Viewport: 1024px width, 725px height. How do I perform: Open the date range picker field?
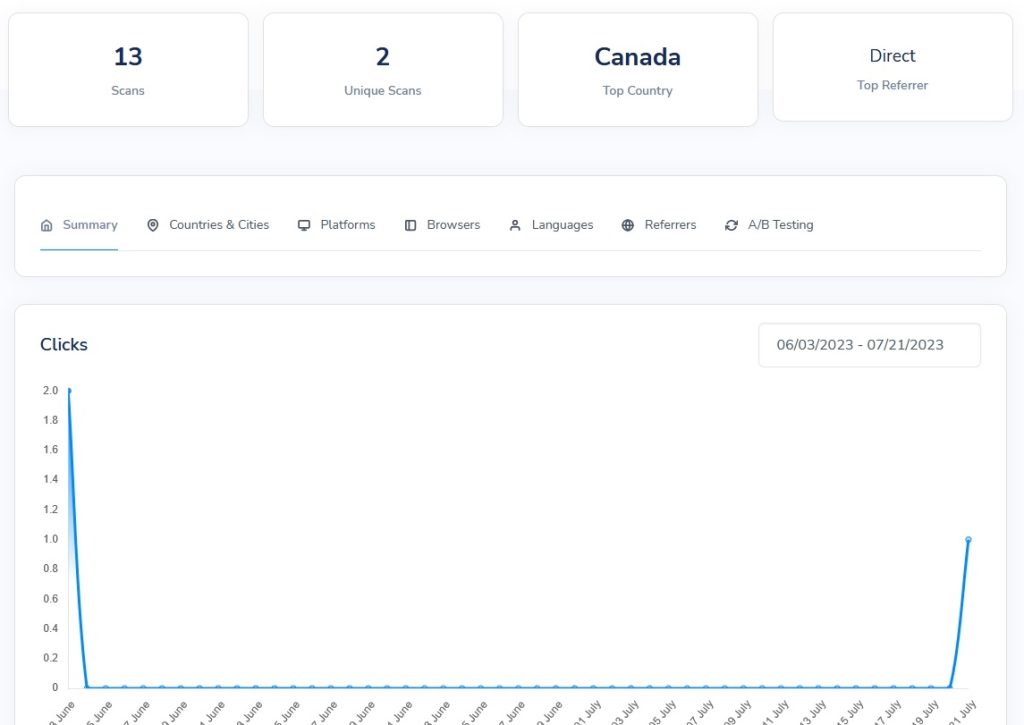(869, 345)
